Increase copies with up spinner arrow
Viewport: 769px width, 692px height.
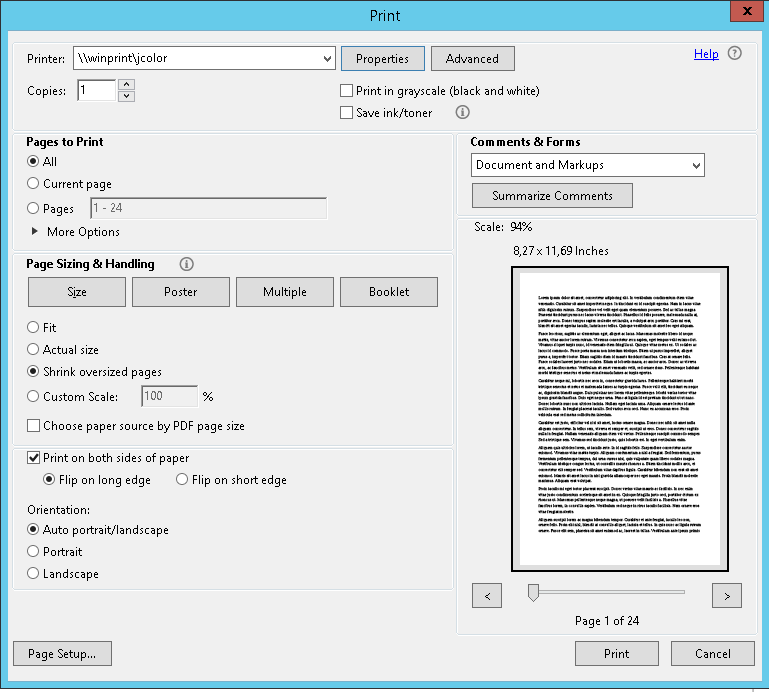pos(126,85)
